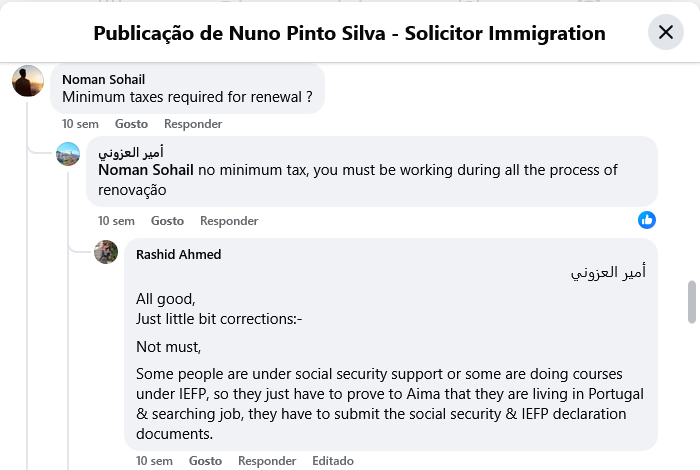700x470 pixels.
Task: Click the Noman Sohail mention in reply
Action: tap(146, 170)
